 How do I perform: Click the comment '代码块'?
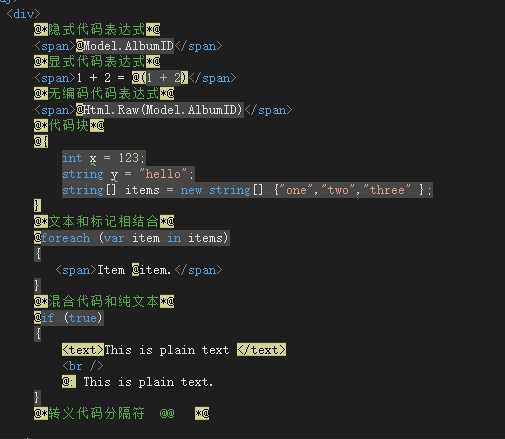(x=69, y=126)
